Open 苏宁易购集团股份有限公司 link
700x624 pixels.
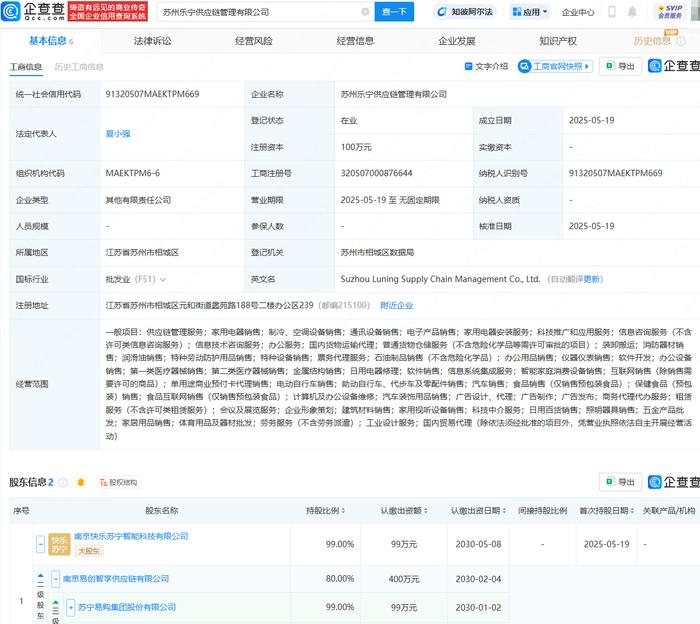(x=127, y=607)
